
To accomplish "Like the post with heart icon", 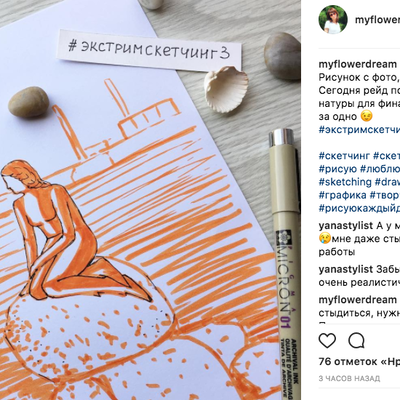I will tap(327, 340).
